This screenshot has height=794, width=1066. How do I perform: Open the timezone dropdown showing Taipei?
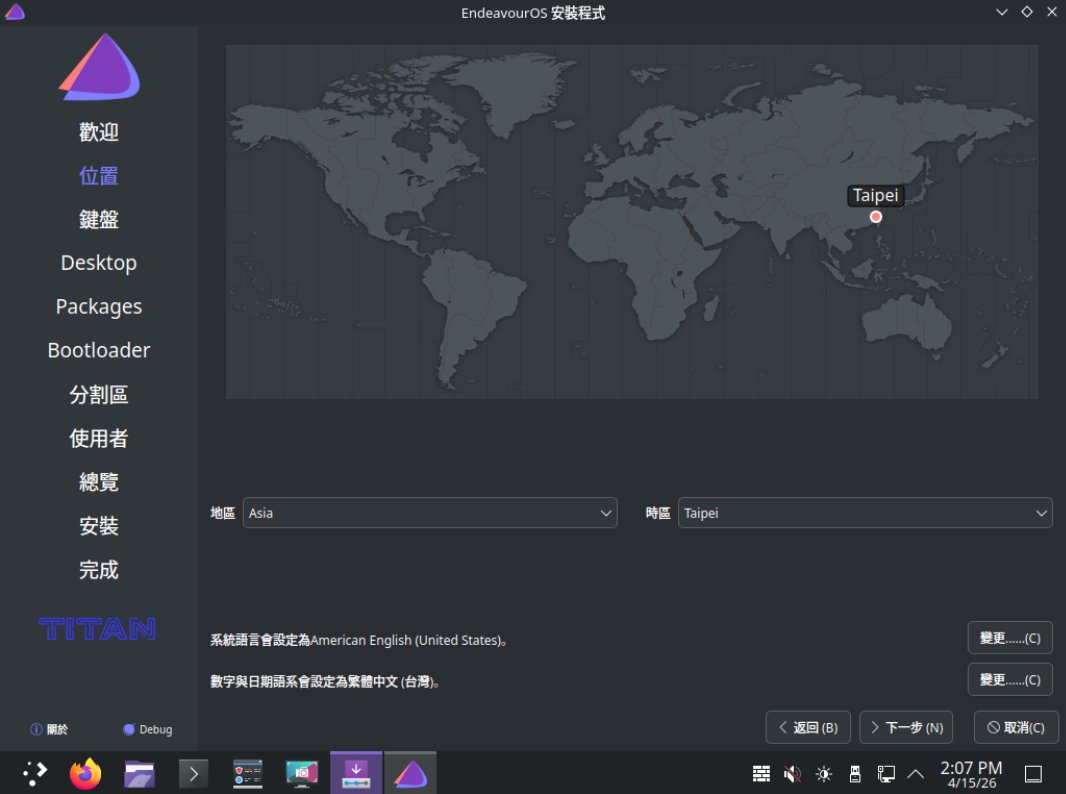point(864,513)
